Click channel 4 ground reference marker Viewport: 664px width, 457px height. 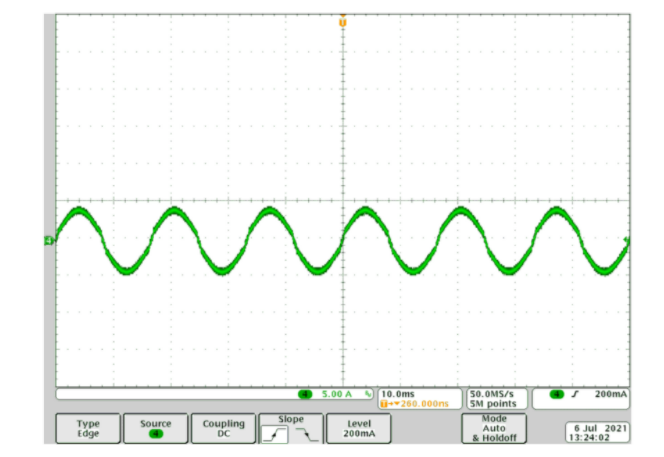click(x=50, y=240)
